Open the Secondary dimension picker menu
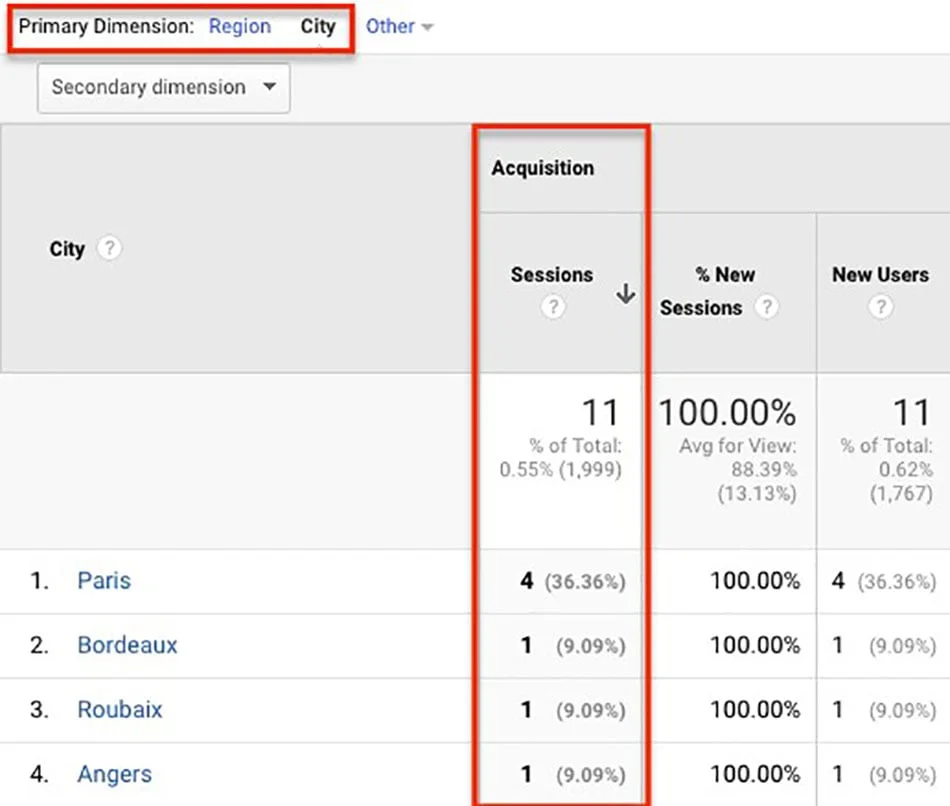 (x=163, y=88)
